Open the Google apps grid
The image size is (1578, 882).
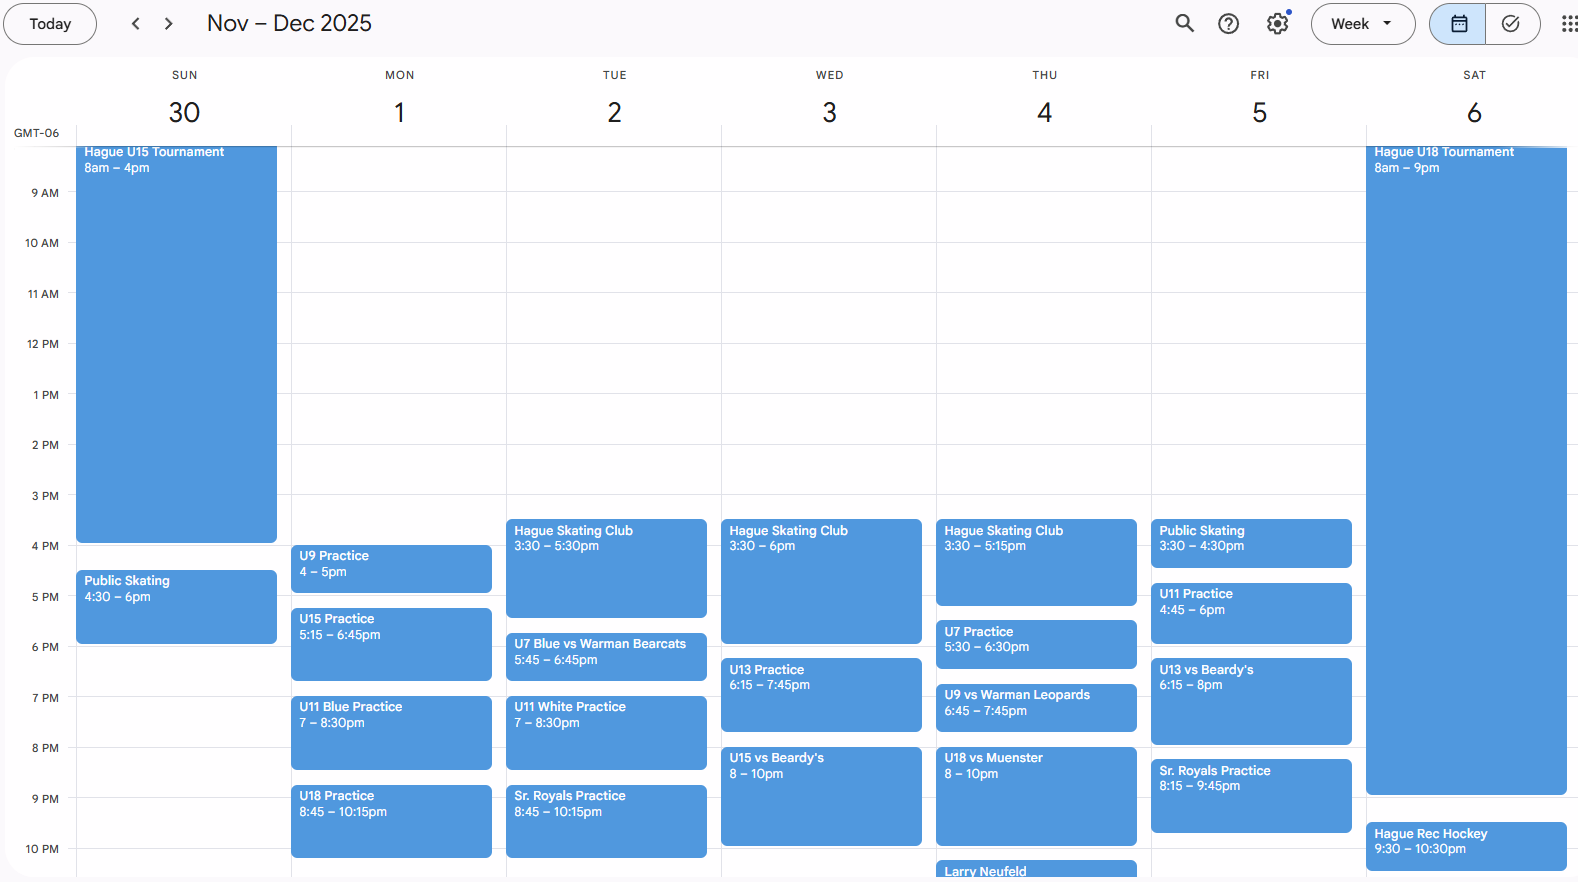point(1568,24)
